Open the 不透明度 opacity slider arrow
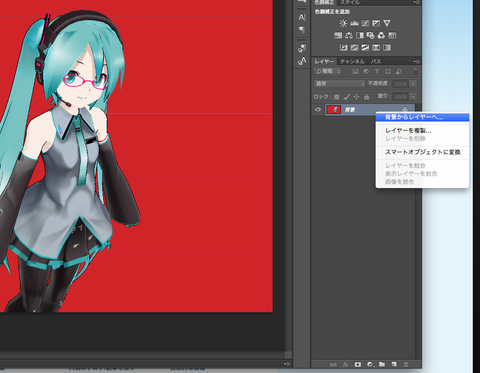 [x=413, y=84]
